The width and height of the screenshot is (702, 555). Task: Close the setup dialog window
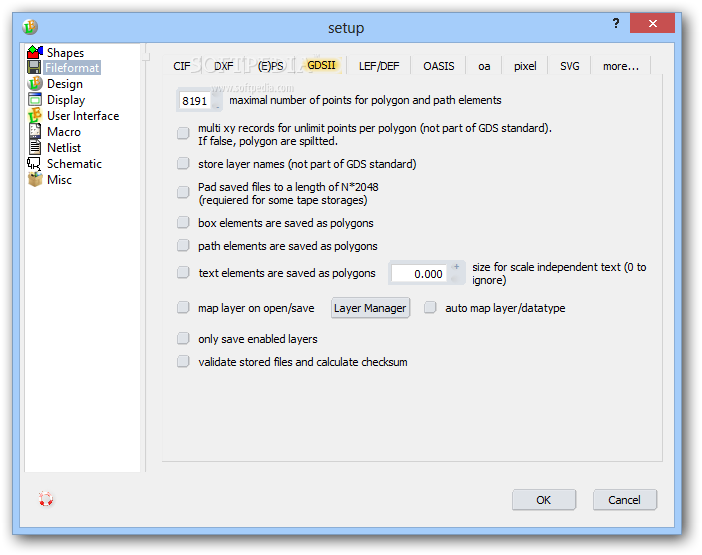(652, 23)
